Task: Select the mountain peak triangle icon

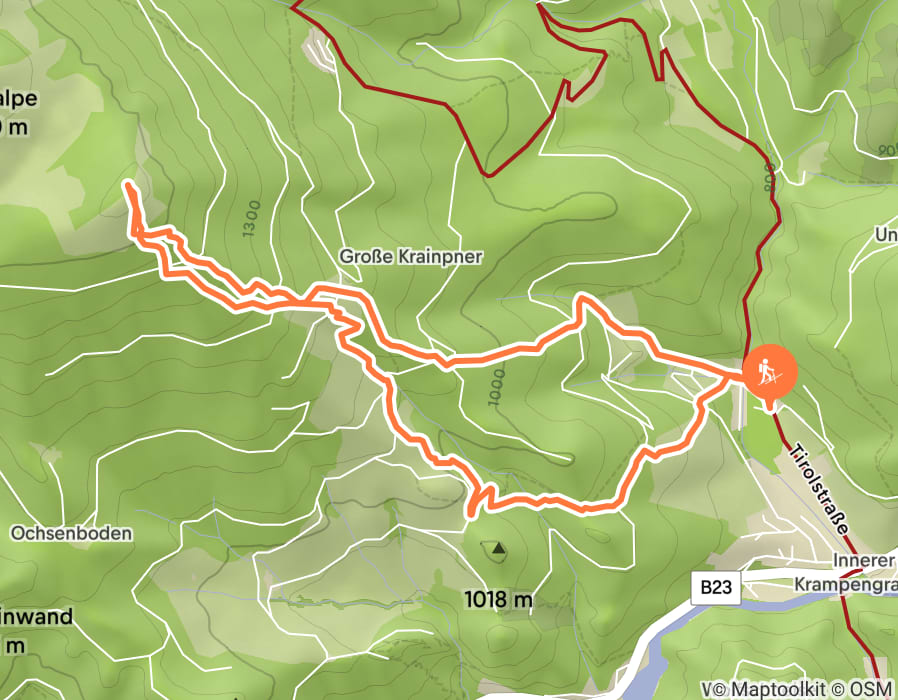Action: (499, 549)
